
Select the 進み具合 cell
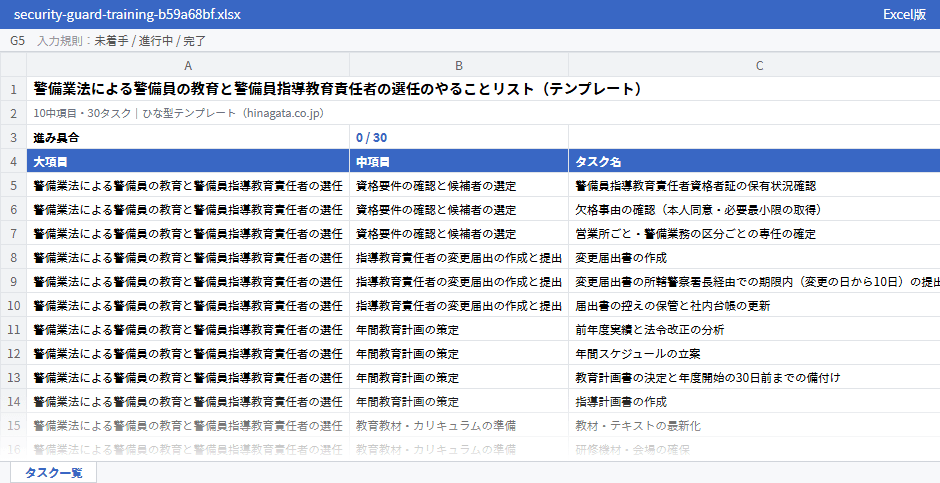(188, 137)
